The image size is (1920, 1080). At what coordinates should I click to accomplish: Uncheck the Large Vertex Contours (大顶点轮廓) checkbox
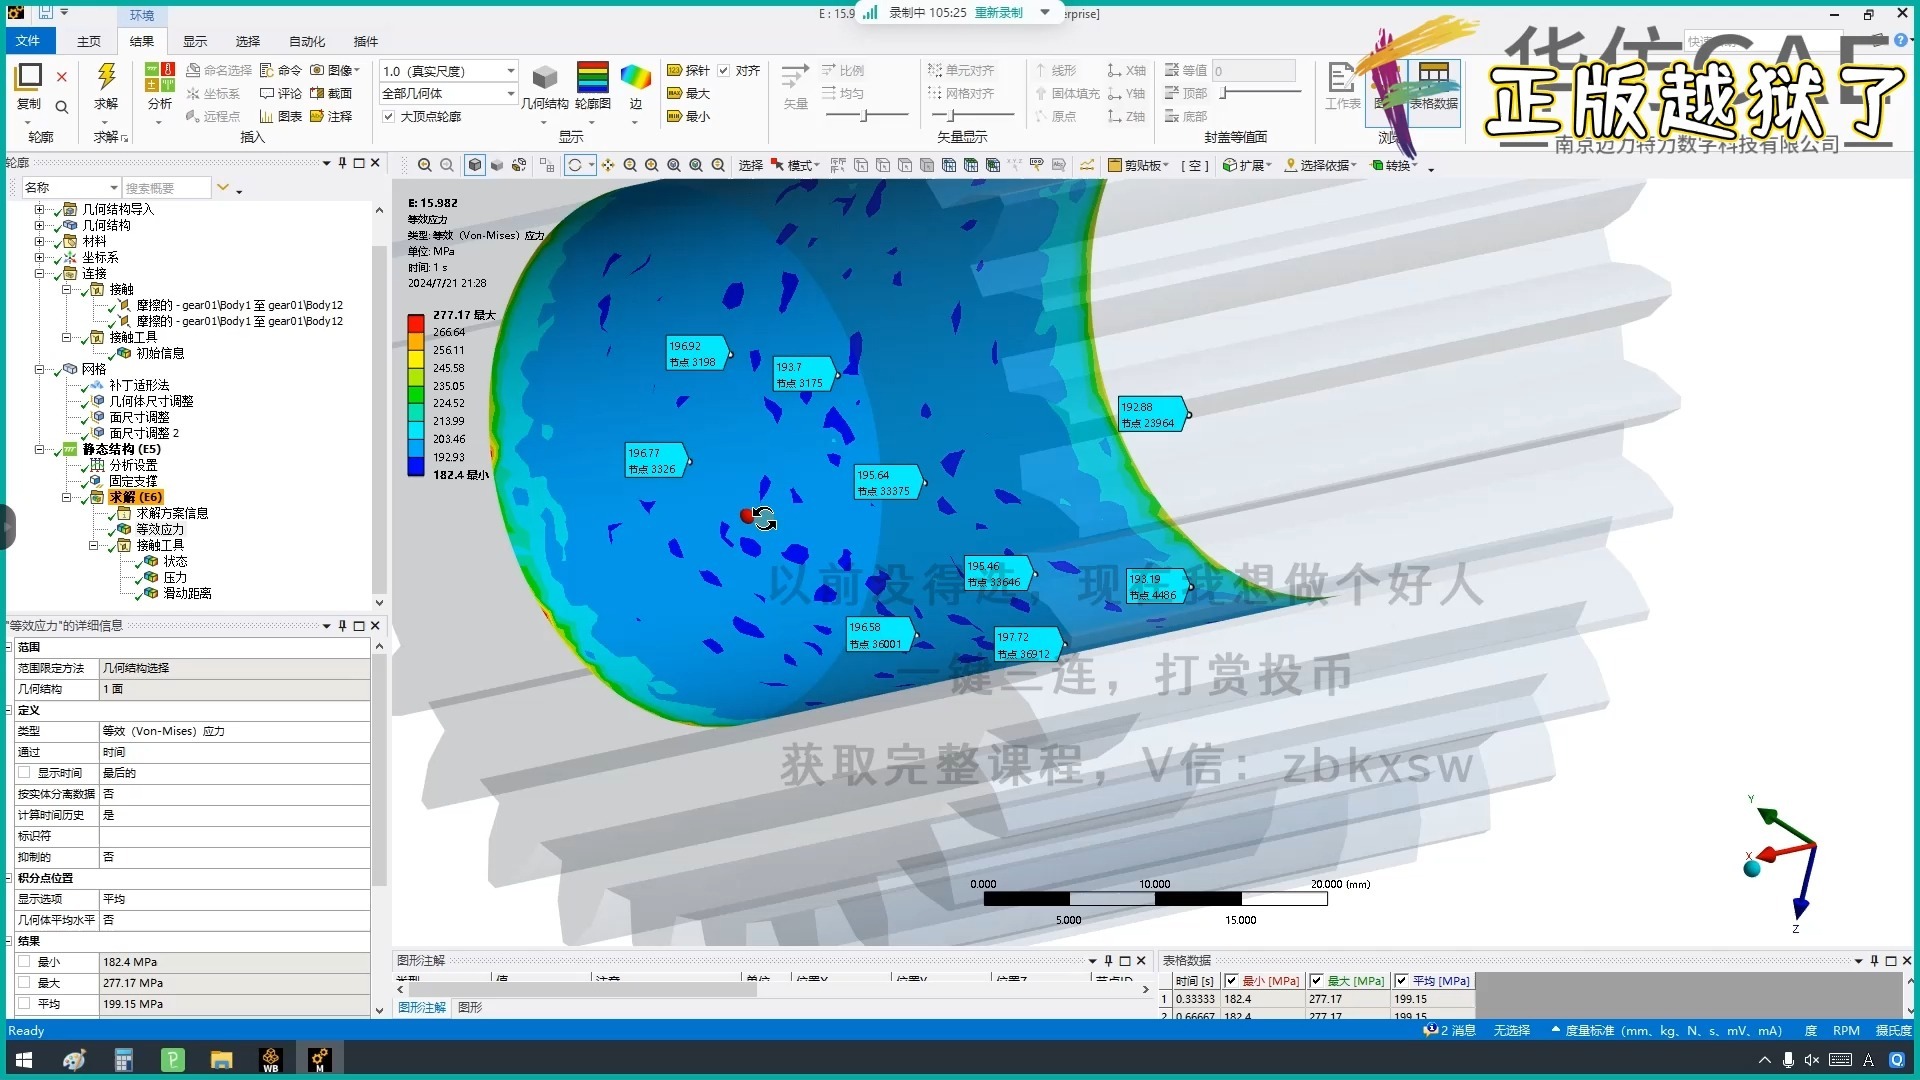coord(389,116)
